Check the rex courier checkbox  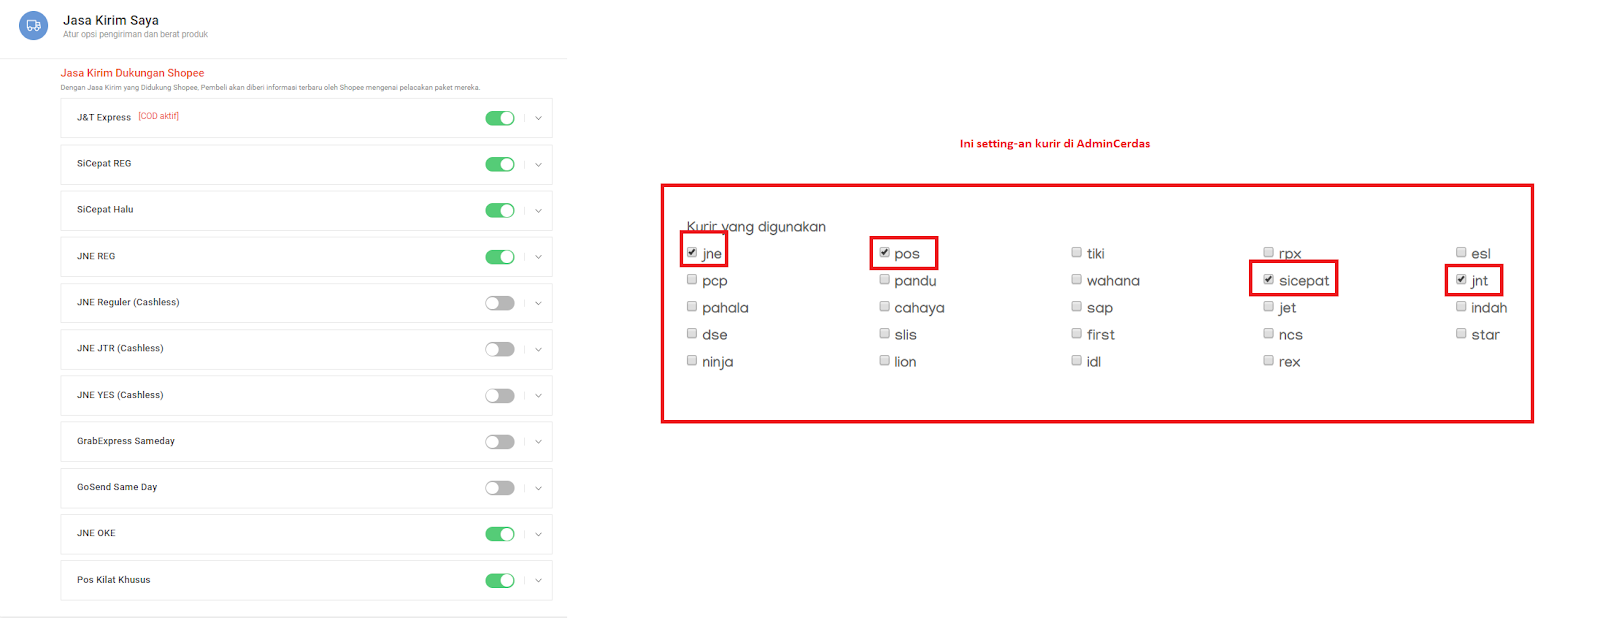1269,360
